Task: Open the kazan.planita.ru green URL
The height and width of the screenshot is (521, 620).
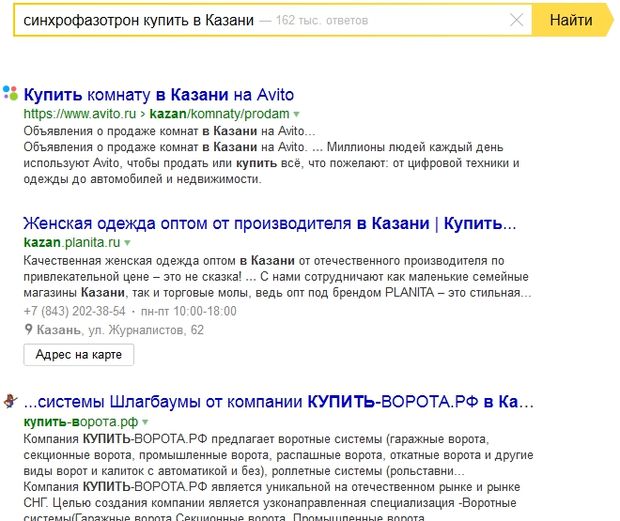Action: [x=72, y=242]
